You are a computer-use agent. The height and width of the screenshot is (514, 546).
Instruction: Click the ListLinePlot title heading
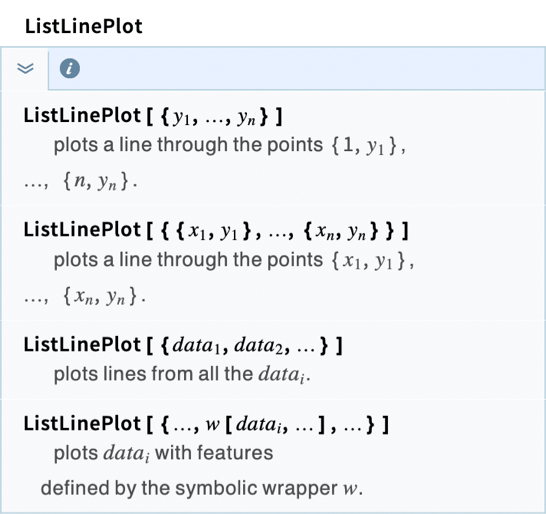[84, 26]
